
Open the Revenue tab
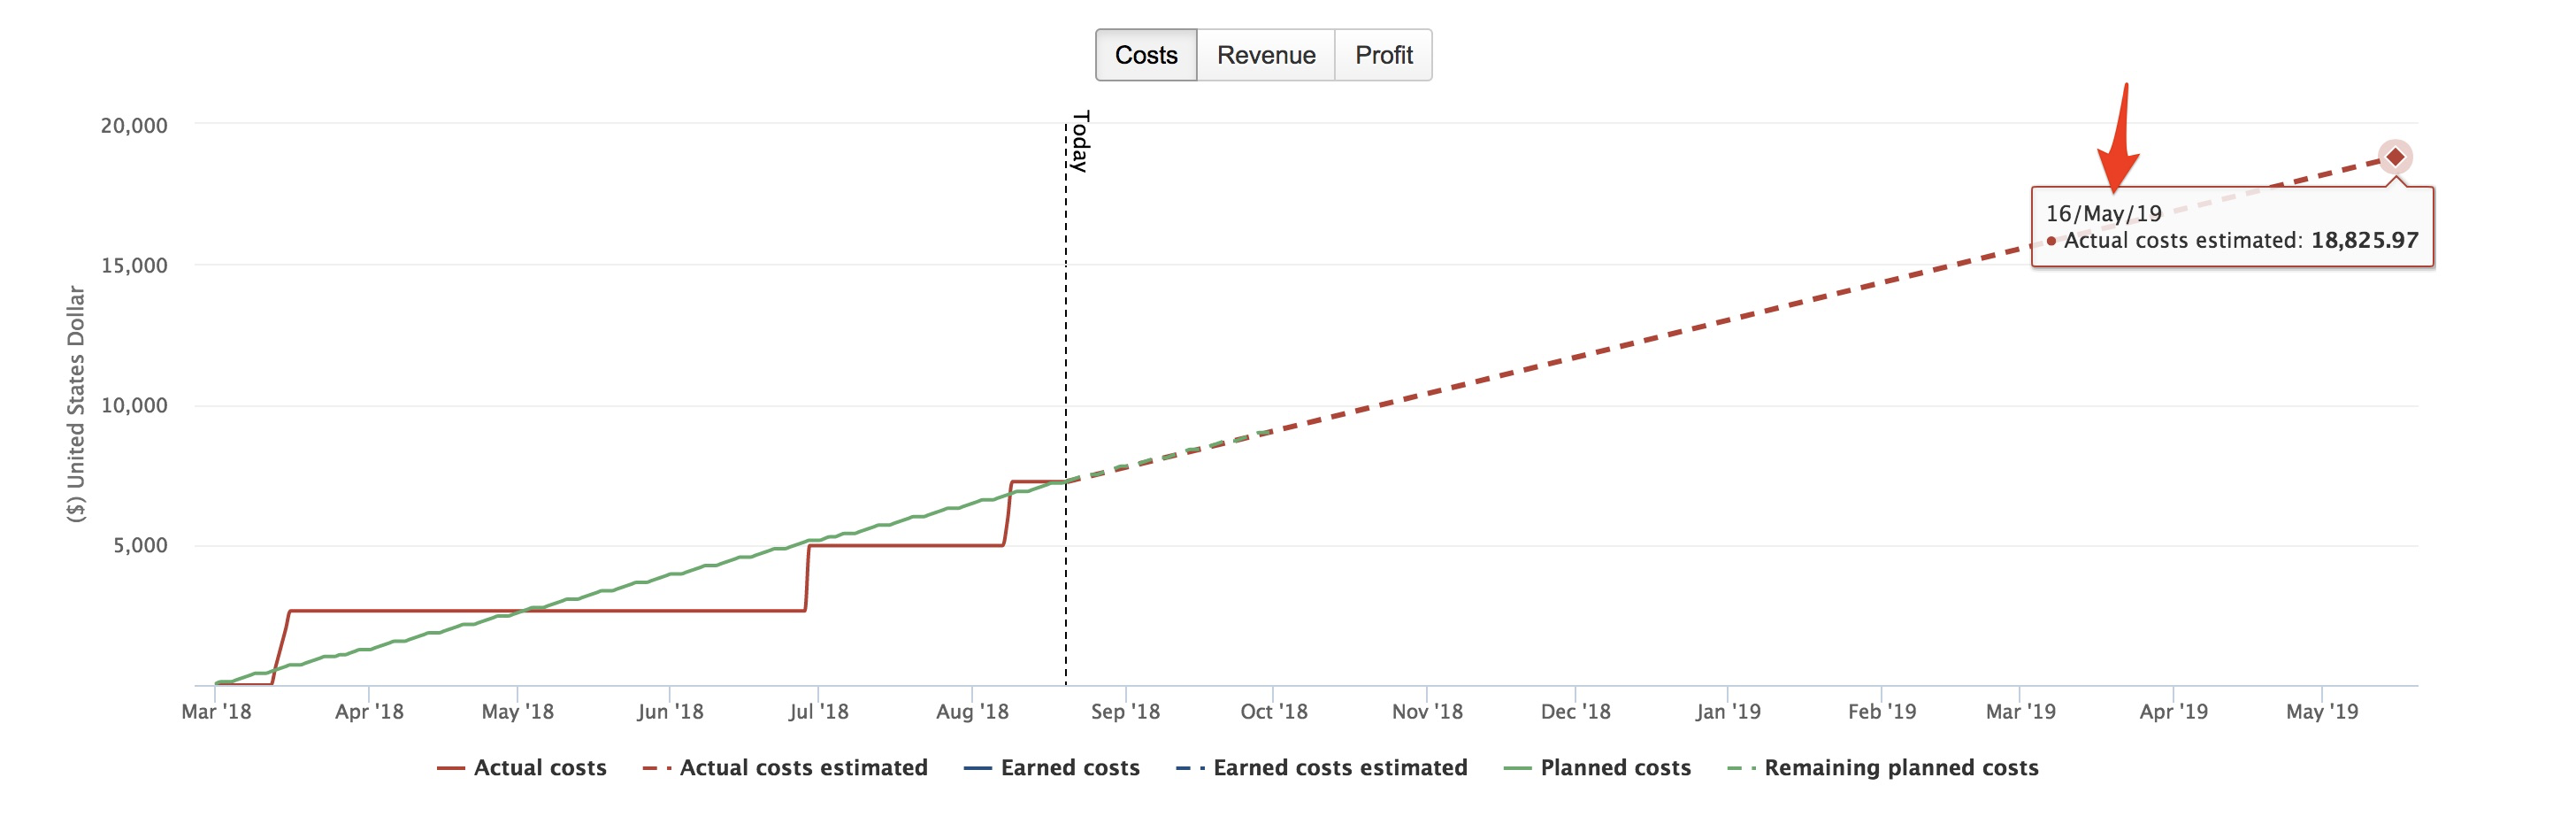[x=1266, y=55]
